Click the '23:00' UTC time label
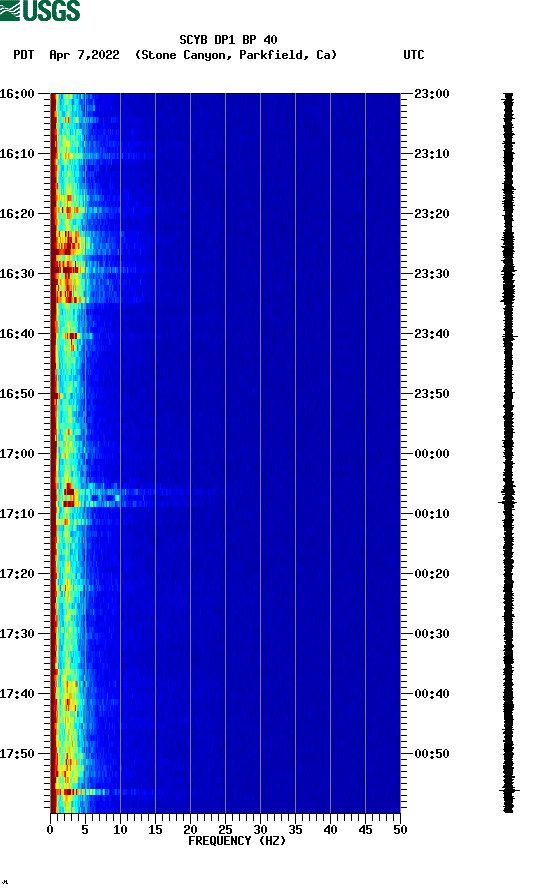This screenshot has height=893, width=552. [432, 93]
